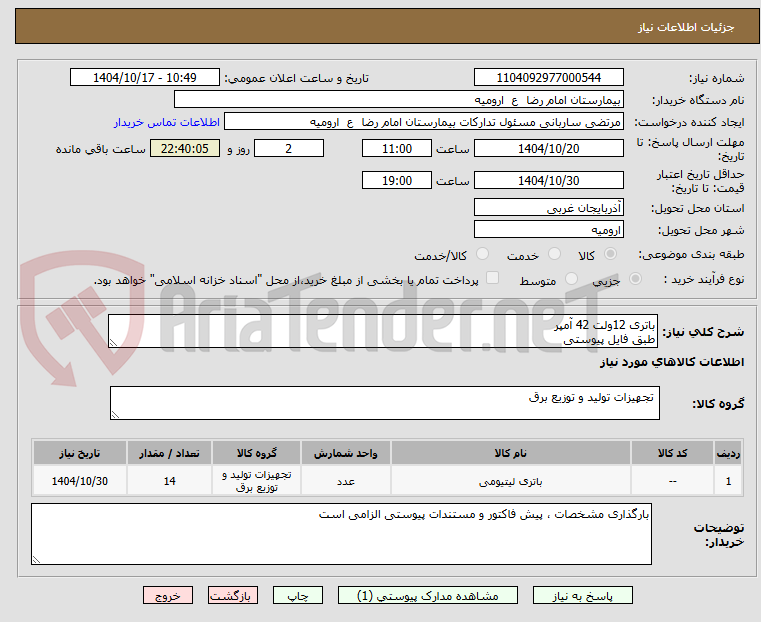761x622 pixels.
Task: Click the need number field 1104092977000544
Action: [x=548, y=78]
